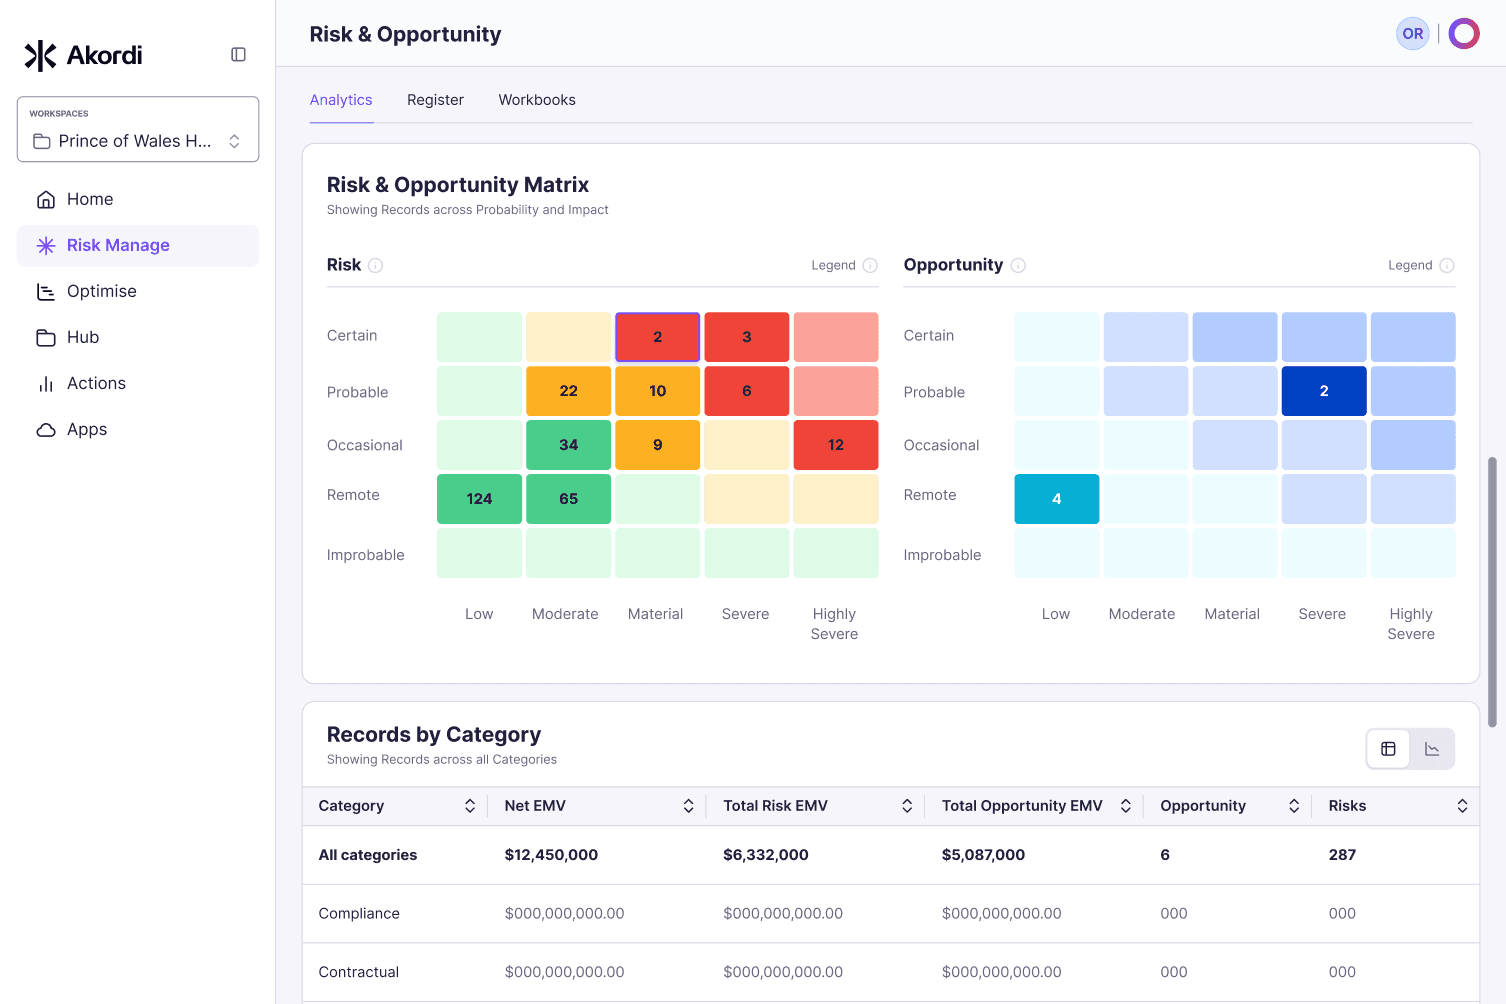Select the green risk cell showing 124

(479, 499)
